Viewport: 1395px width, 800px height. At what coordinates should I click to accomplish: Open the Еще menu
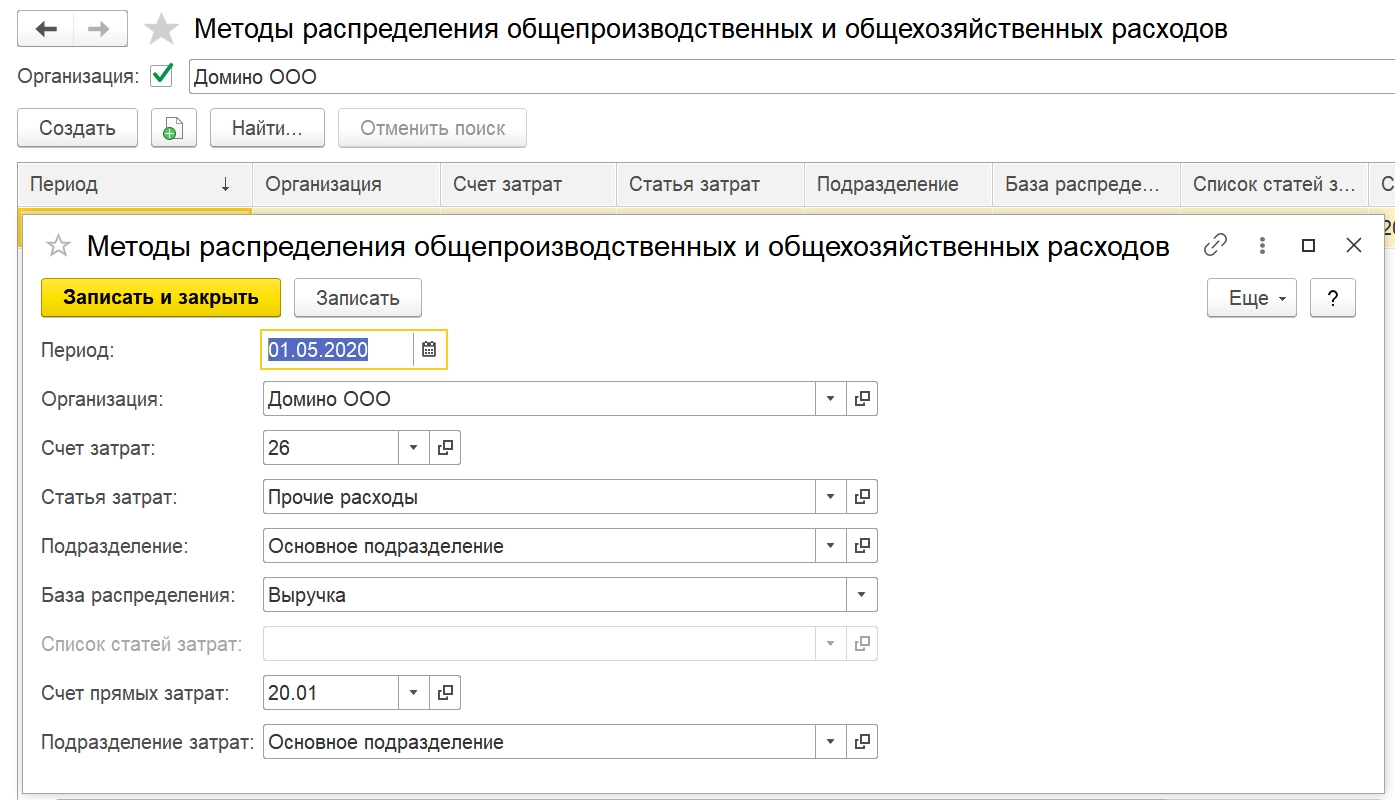click(1251, 298)
